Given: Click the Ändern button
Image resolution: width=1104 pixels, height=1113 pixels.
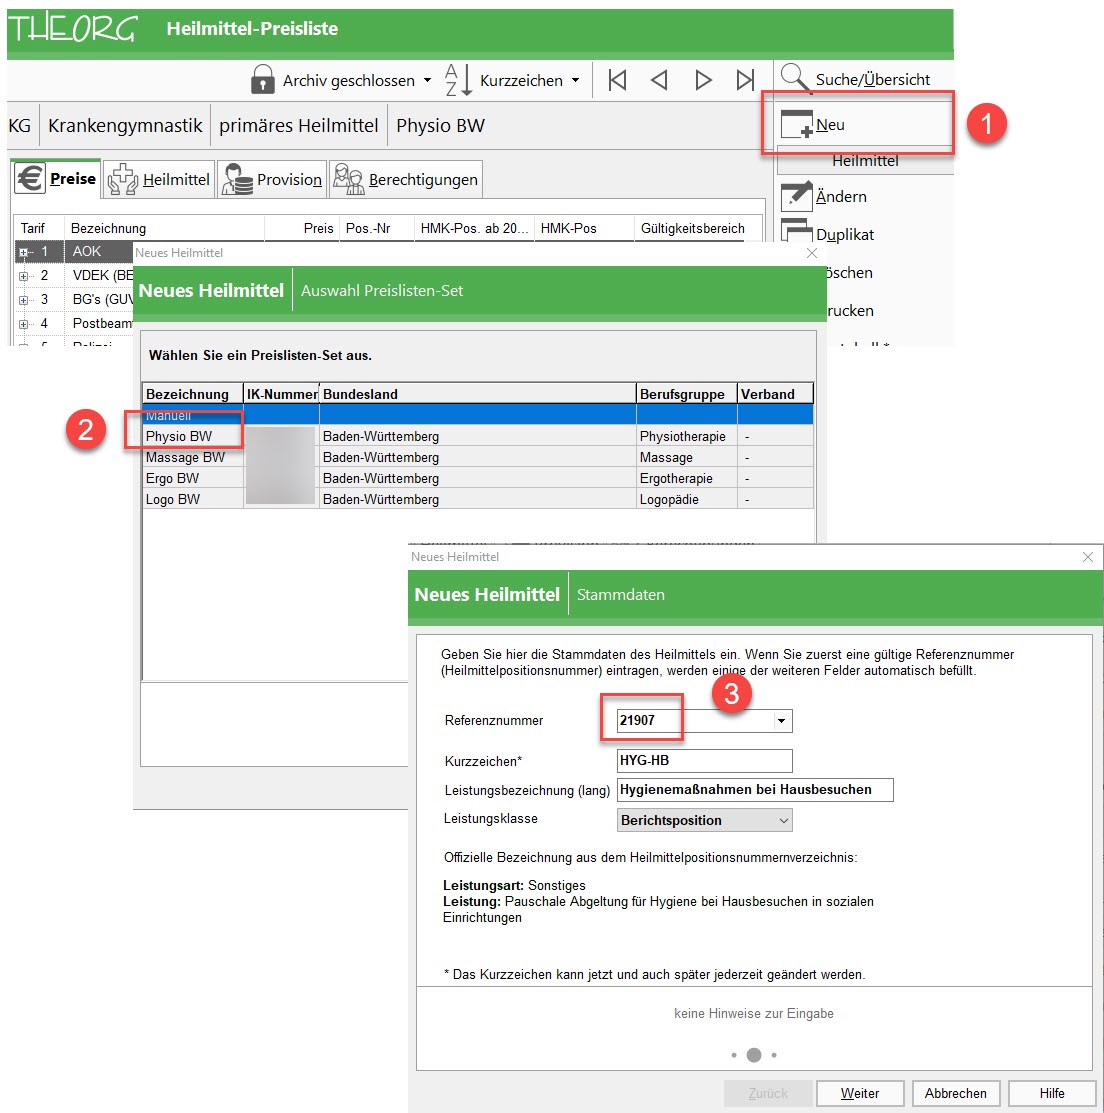Looking at the screenshot, I should pos(865,197).
